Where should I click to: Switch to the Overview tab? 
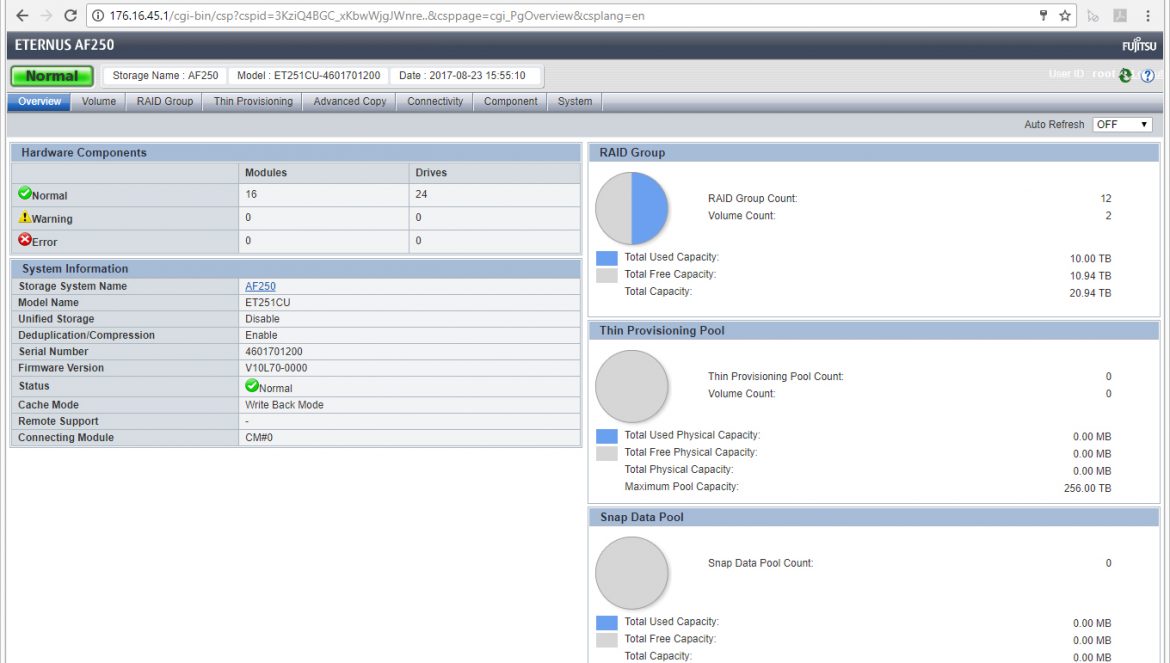click(40, 101)
